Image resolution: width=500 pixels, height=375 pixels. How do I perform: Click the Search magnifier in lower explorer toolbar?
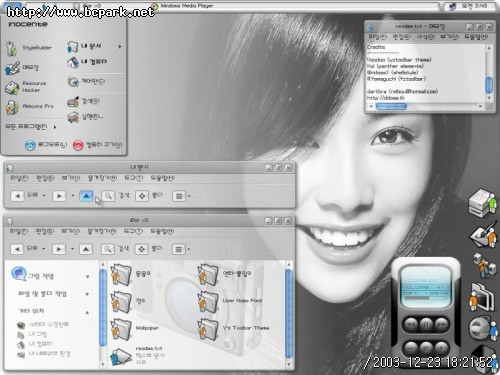click(108, 249)
